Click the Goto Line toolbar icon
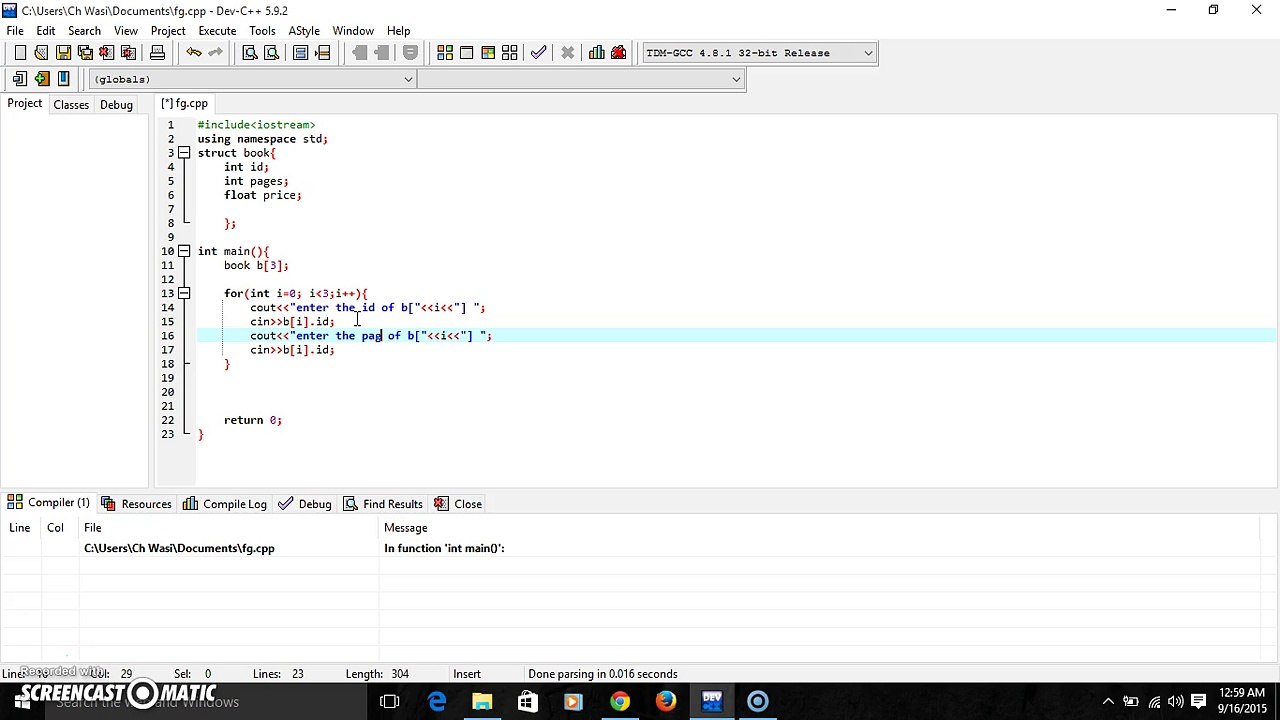 (x=322, y=53)
